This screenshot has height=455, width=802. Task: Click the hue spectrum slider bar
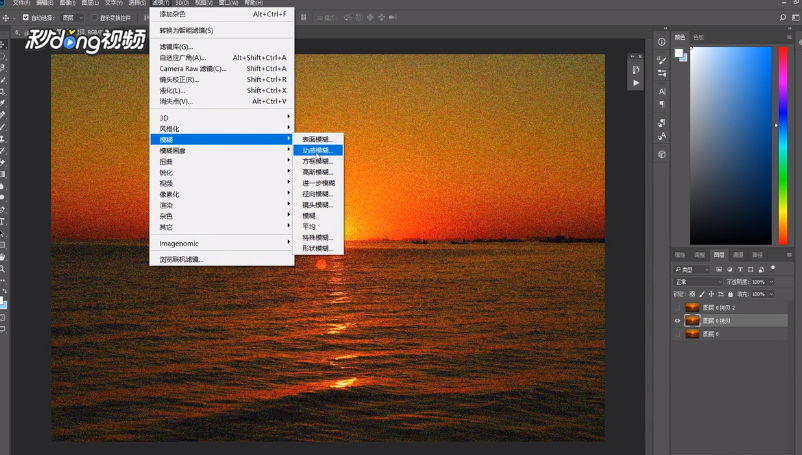tap(783, 146)
